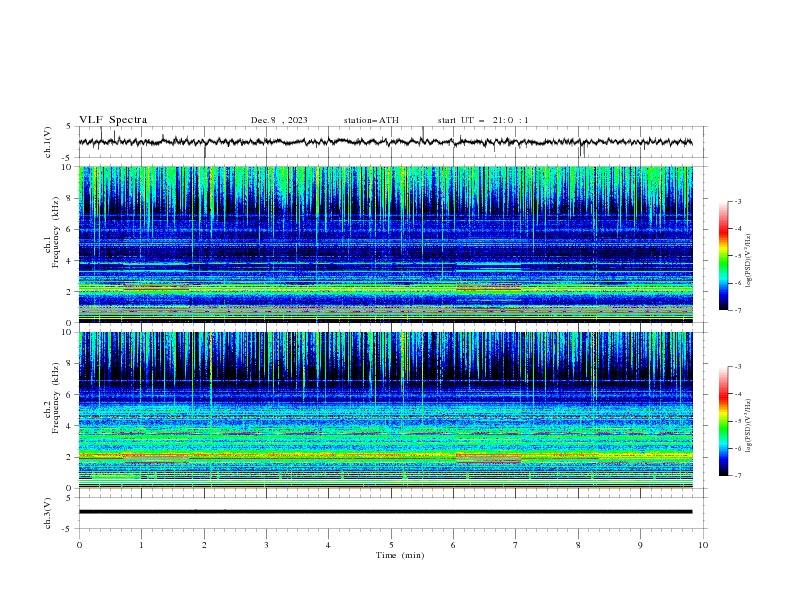This screenshot has height=612, width=792.
Task: Select the "Time (min)" x-axis label
Action: click(400, 555)
